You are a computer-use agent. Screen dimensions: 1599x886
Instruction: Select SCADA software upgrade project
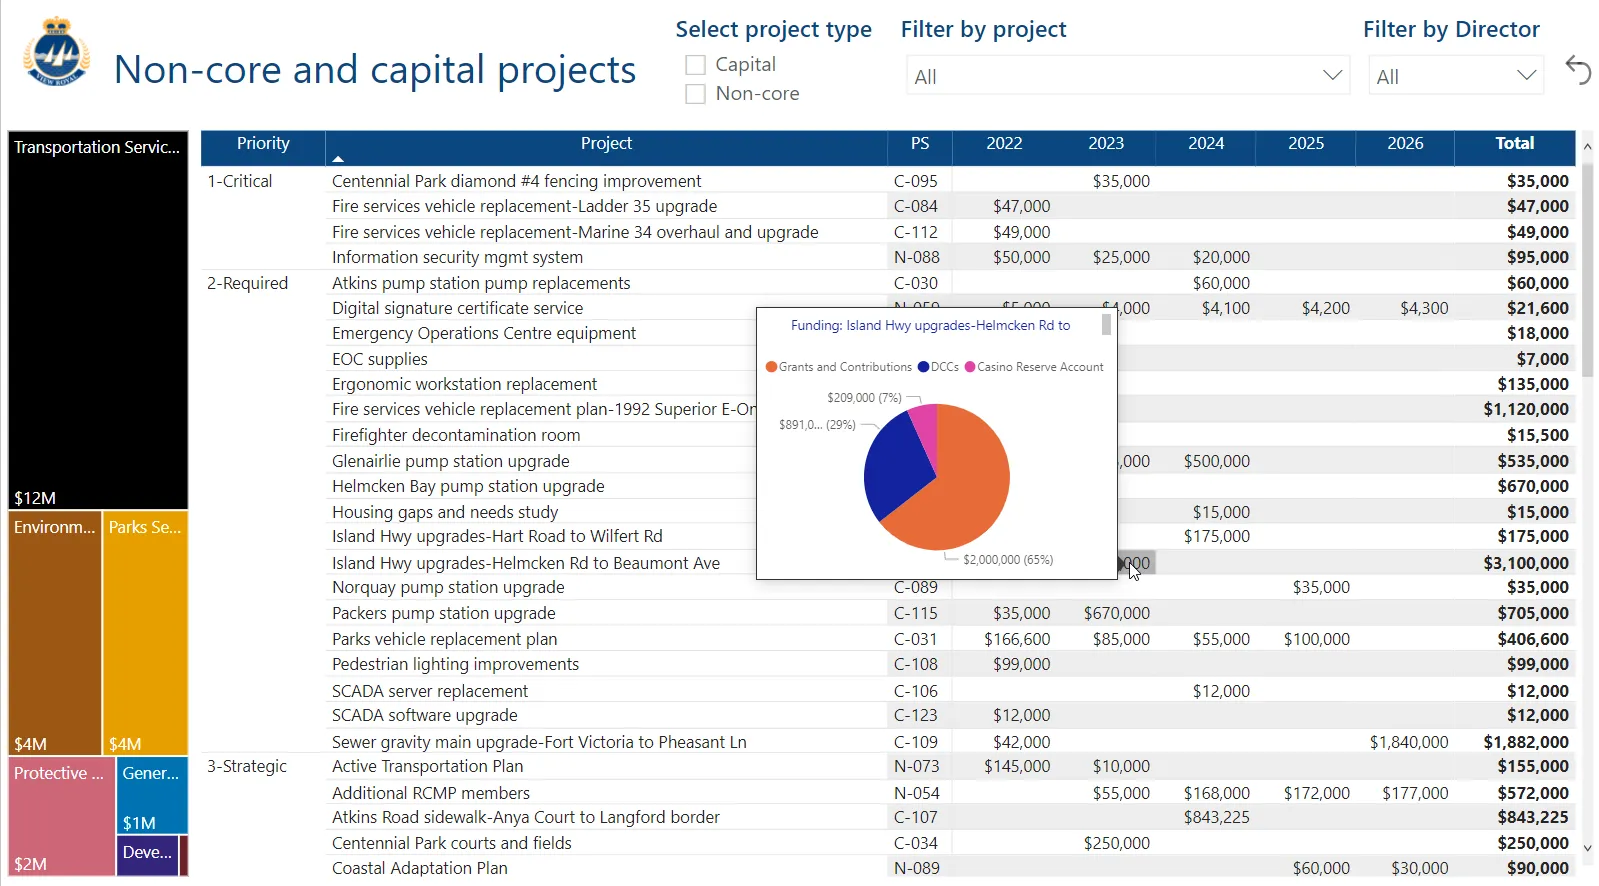click(x=424, y=715)
